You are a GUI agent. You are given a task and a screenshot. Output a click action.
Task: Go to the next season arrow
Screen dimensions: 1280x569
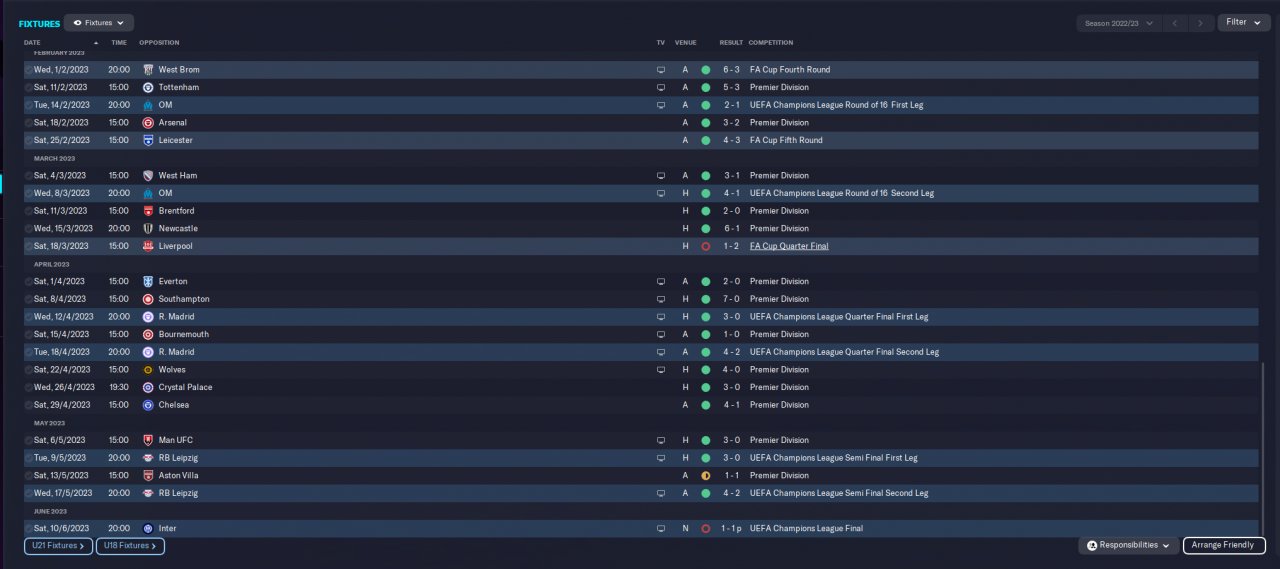(x=1202, y=22)
